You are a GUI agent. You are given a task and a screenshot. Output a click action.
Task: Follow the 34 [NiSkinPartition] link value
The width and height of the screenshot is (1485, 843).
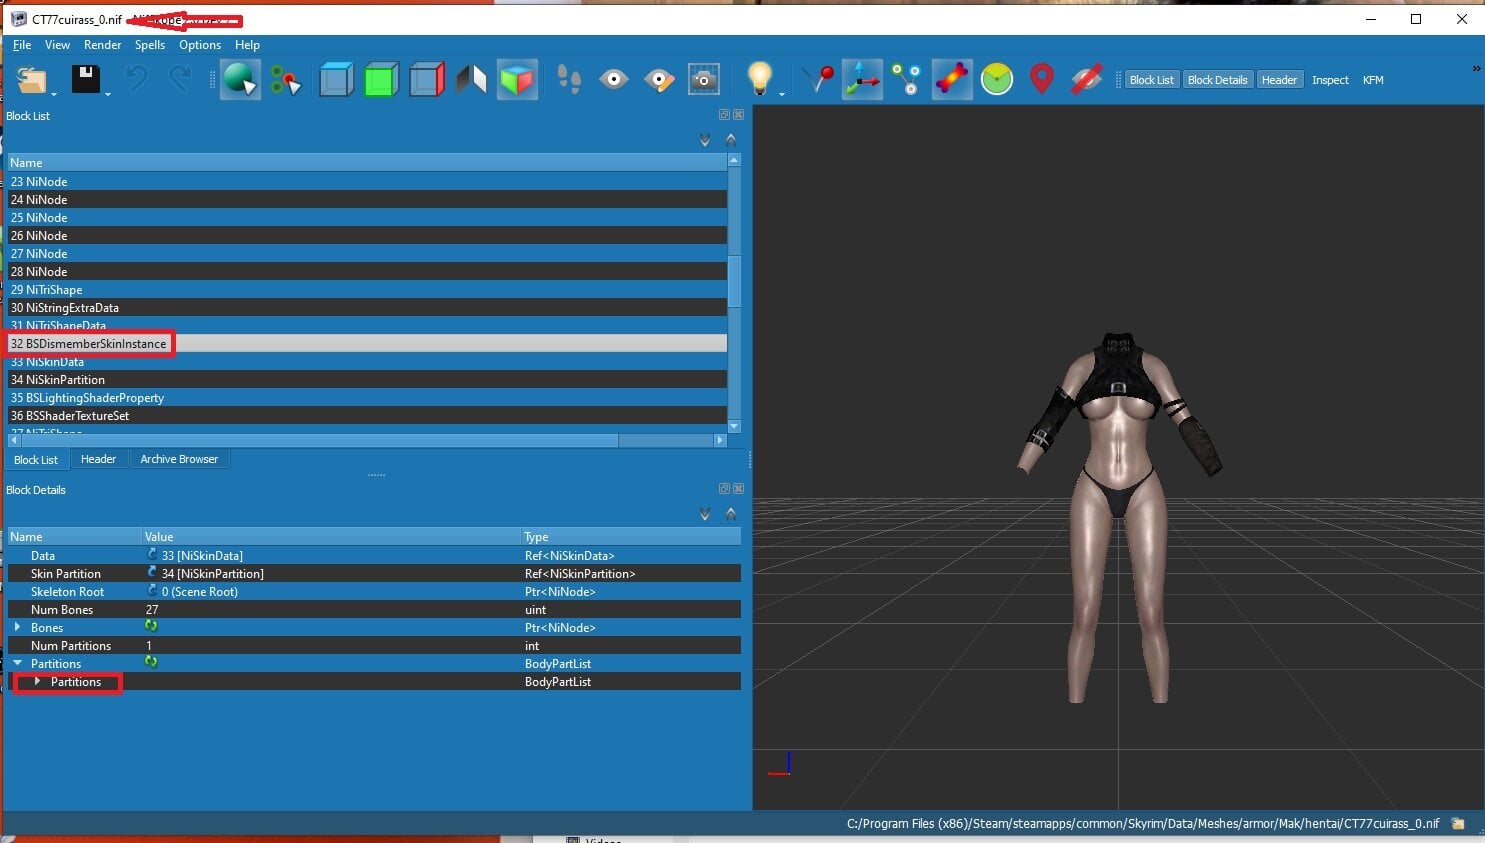click(212, 574)
